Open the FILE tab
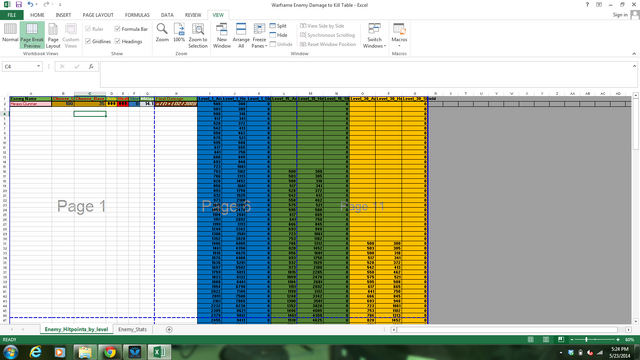The image size is (640, 360). (11, 15)
